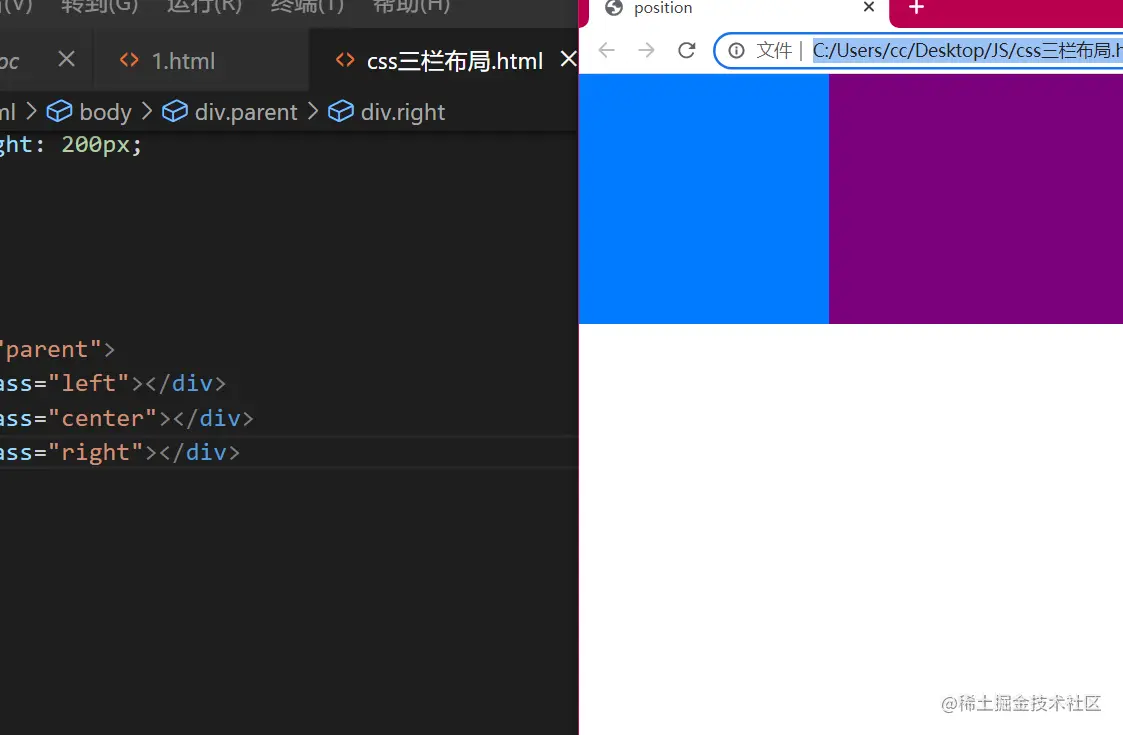1123x735 pixels.
Task: Click the "left" class string in code
Action: click(89, 383)
